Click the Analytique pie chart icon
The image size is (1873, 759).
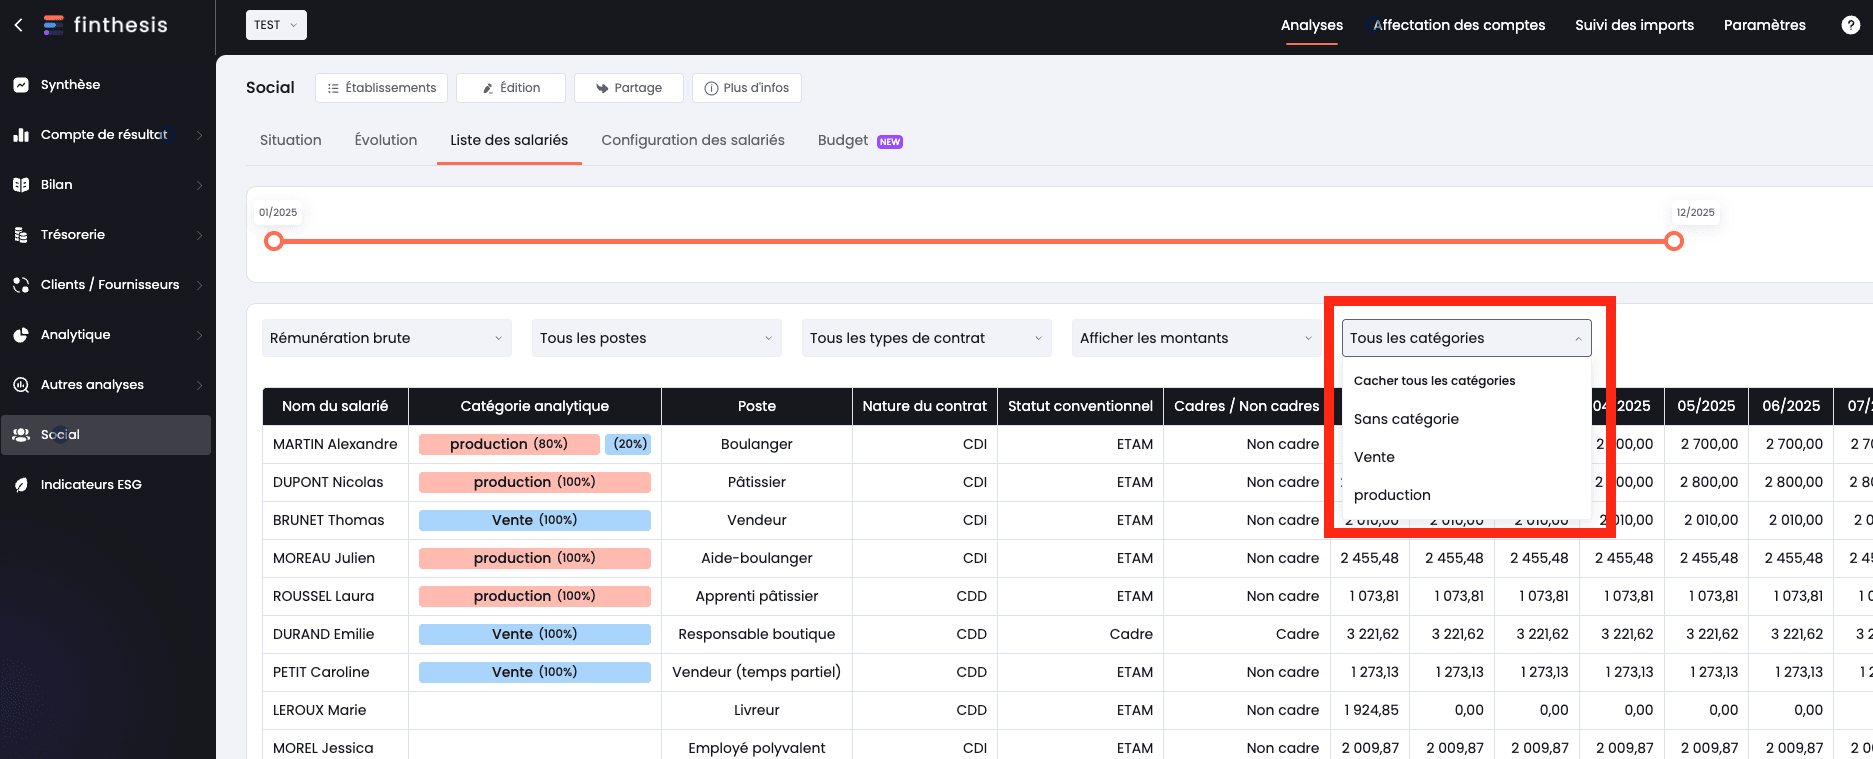(x=21, y=335)
